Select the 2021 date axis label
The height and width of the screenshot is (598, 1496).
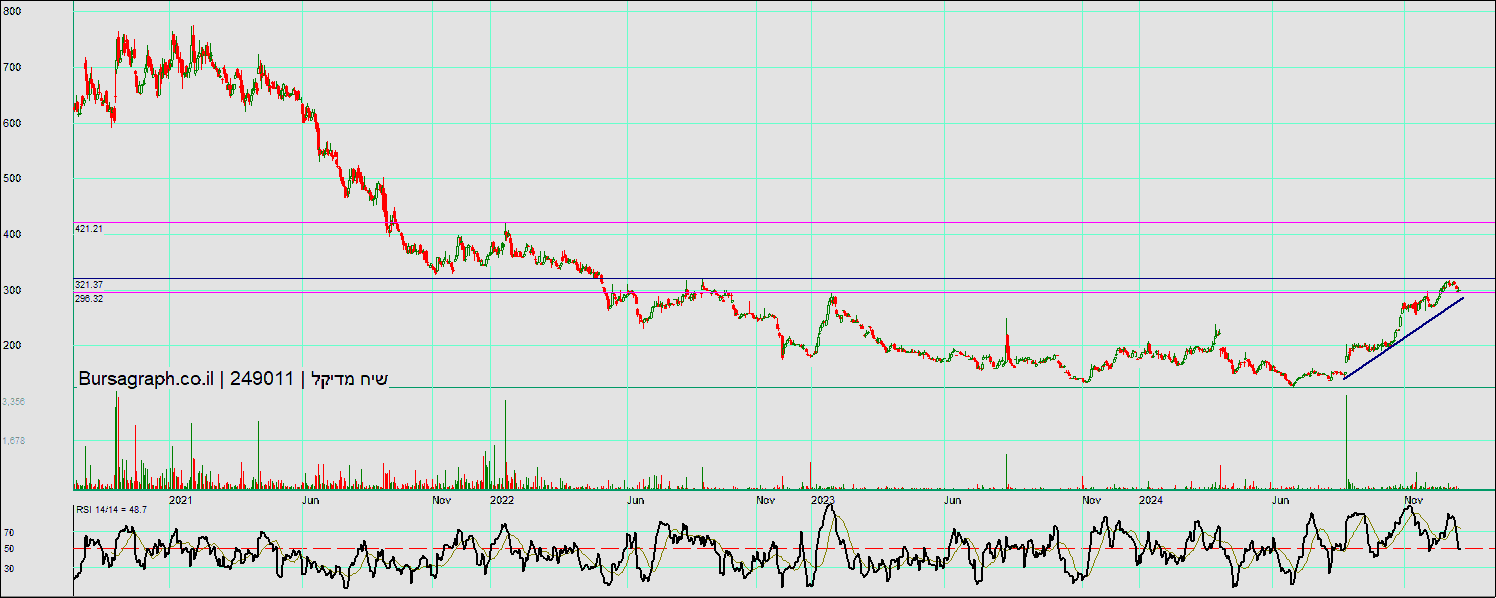pos(181,498)
